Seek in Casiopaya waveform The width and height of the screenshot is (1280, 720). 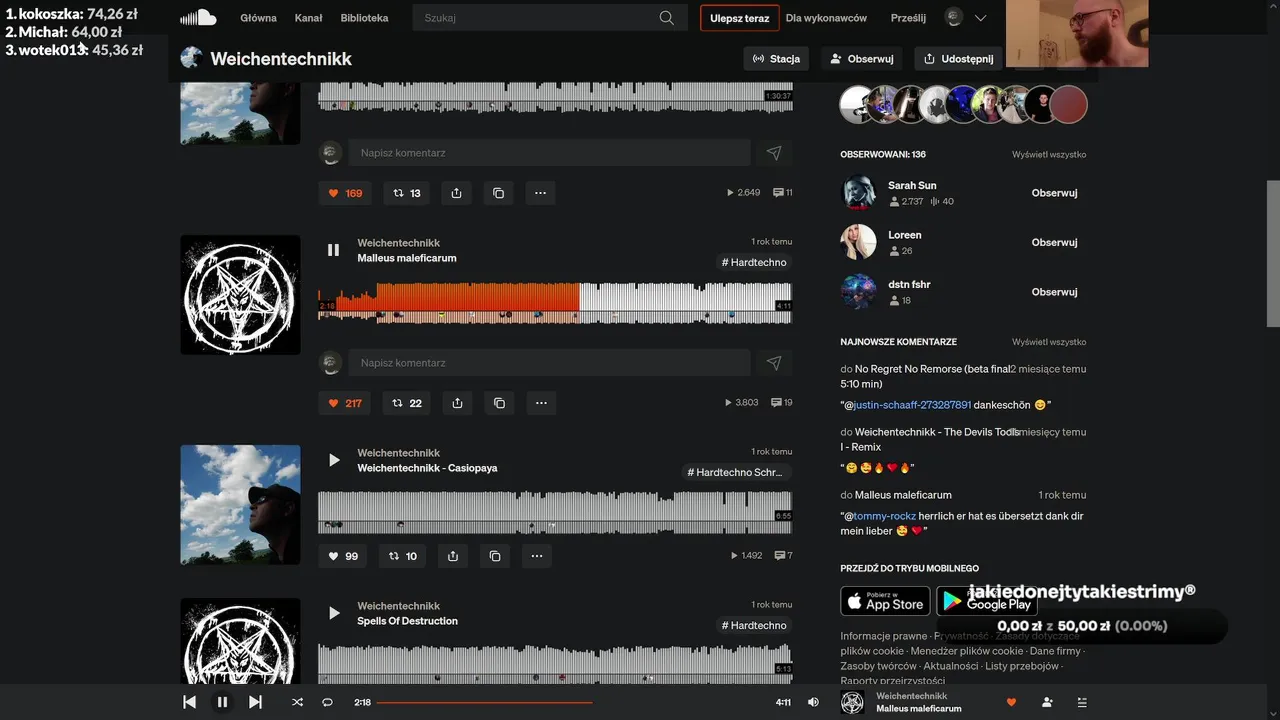[555, 511]
